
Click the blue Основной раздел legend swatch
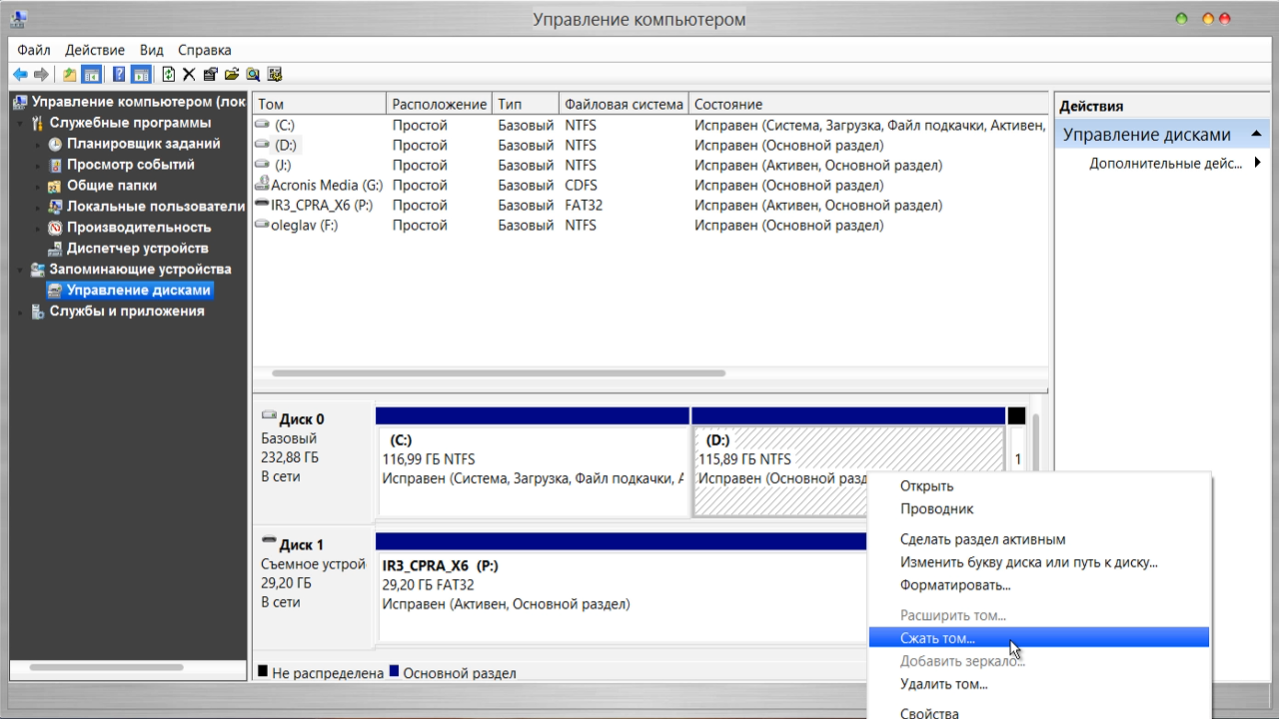coord(394,672)
